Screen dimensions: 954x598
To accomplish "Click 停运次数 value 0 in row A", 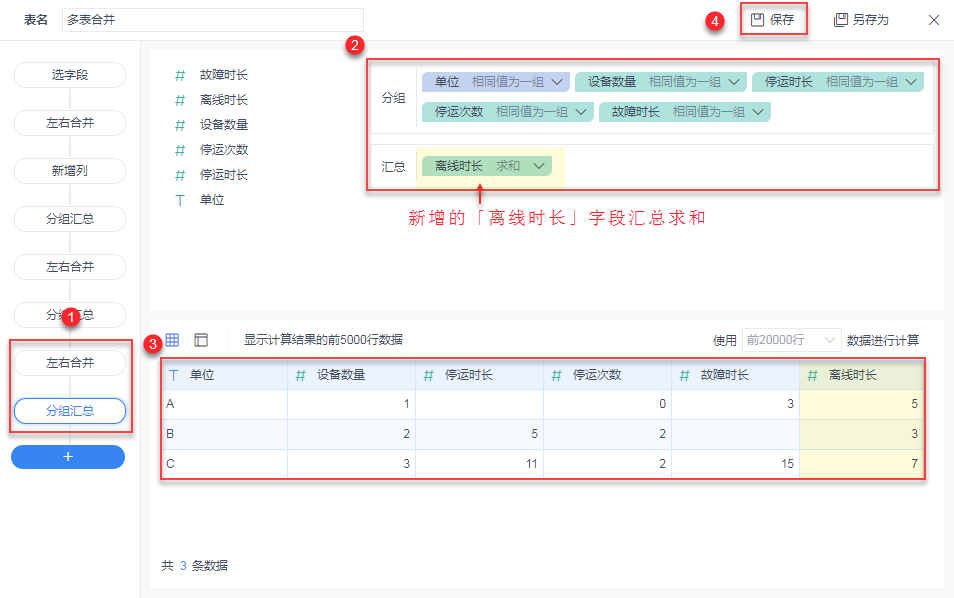I will 608,405.
